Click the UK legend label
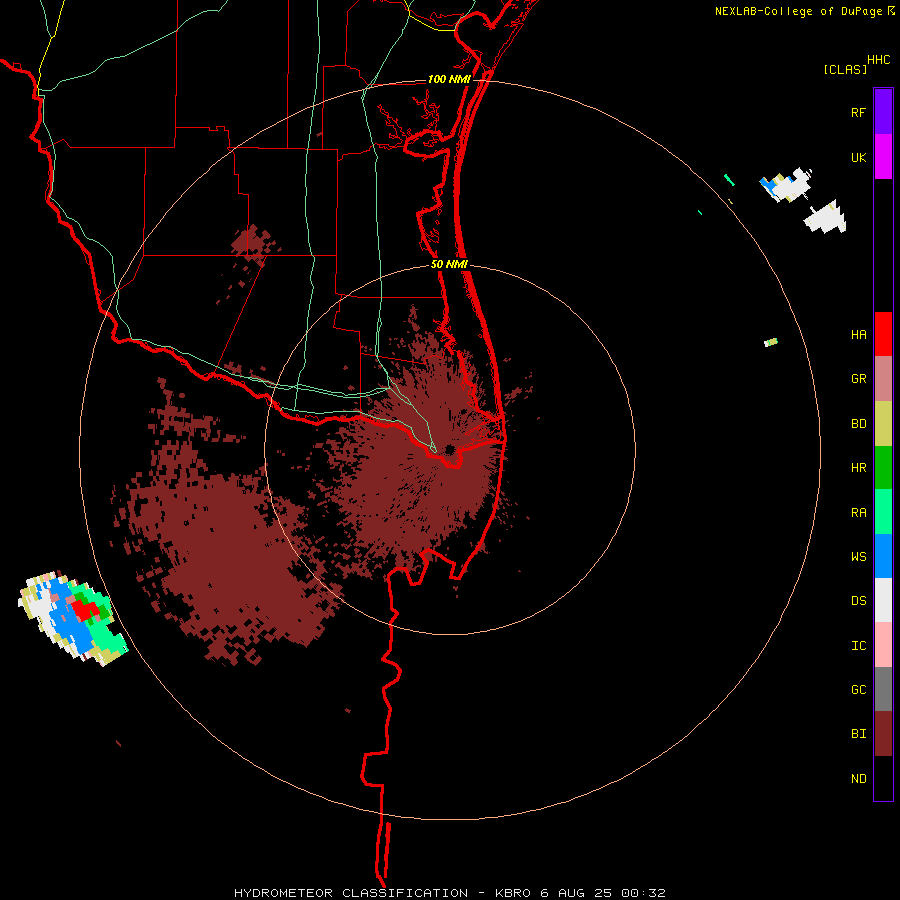The image size is (900, 900). (858, 157)
